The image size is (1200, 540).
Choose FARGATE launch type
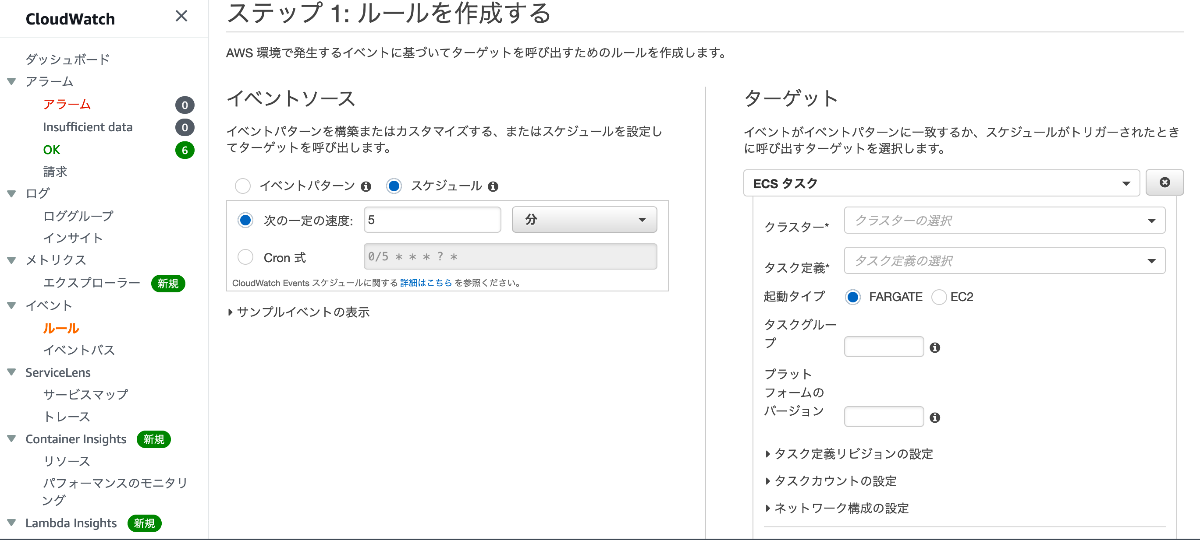pyautogui.click(x=853, y=297)
